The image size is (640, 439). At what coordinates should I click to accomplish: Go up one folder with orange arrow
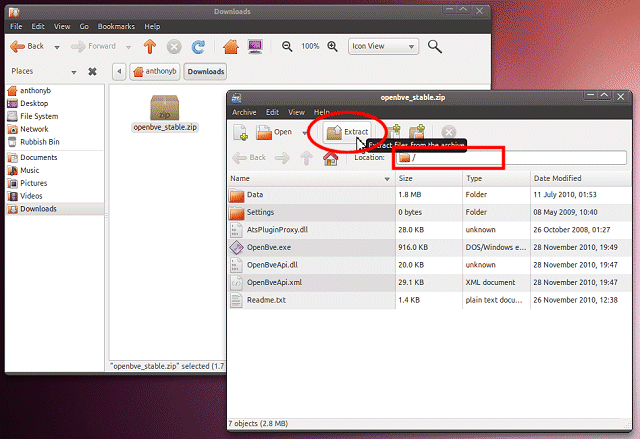tap(150, 47)
